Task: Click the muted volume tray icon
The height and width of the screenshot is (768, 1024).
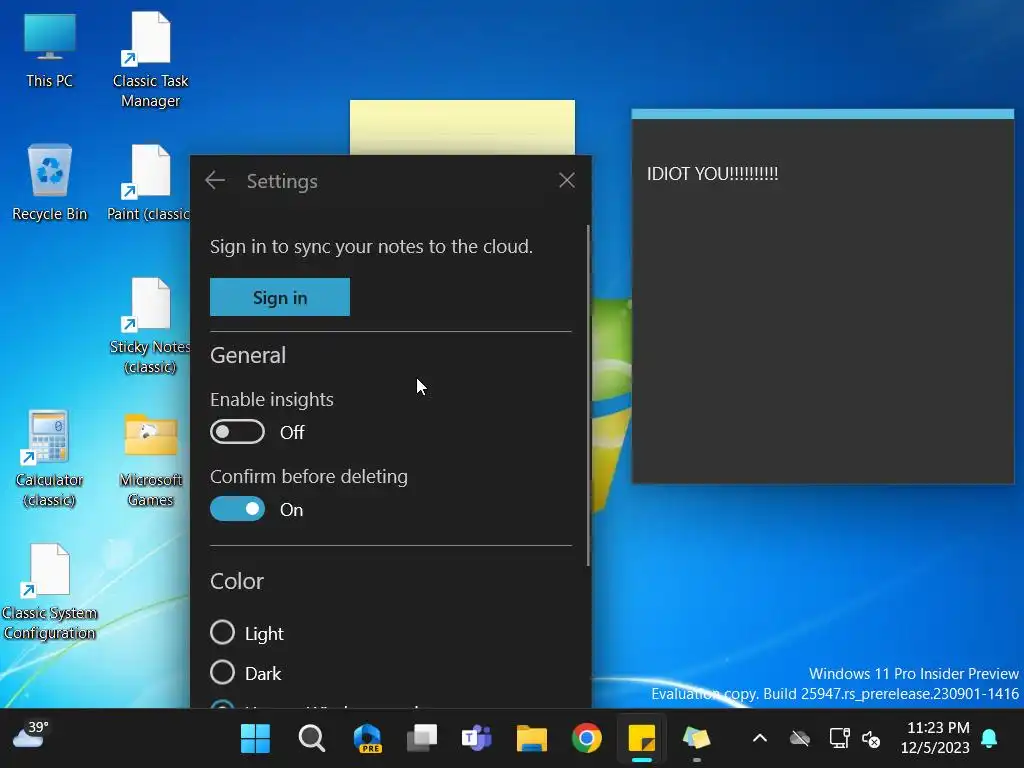Action: [871, 739]
